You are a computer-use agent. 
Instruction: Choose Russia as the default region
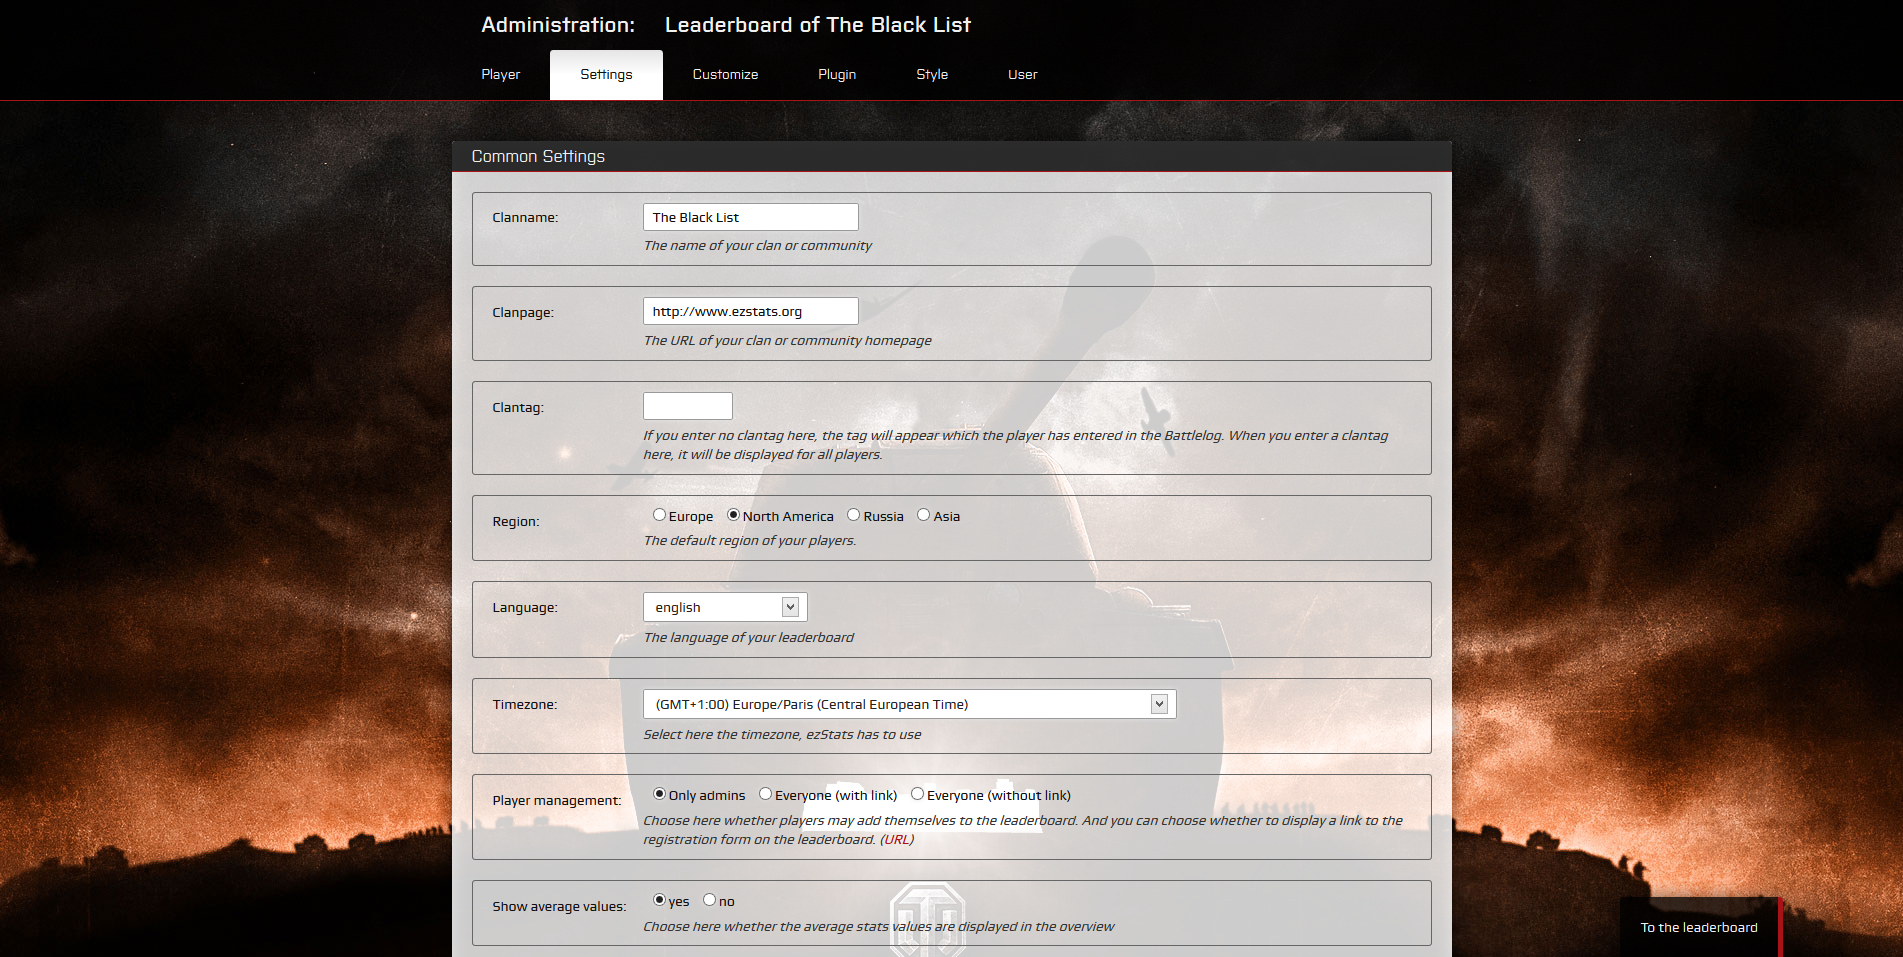(x=852, y=514)
